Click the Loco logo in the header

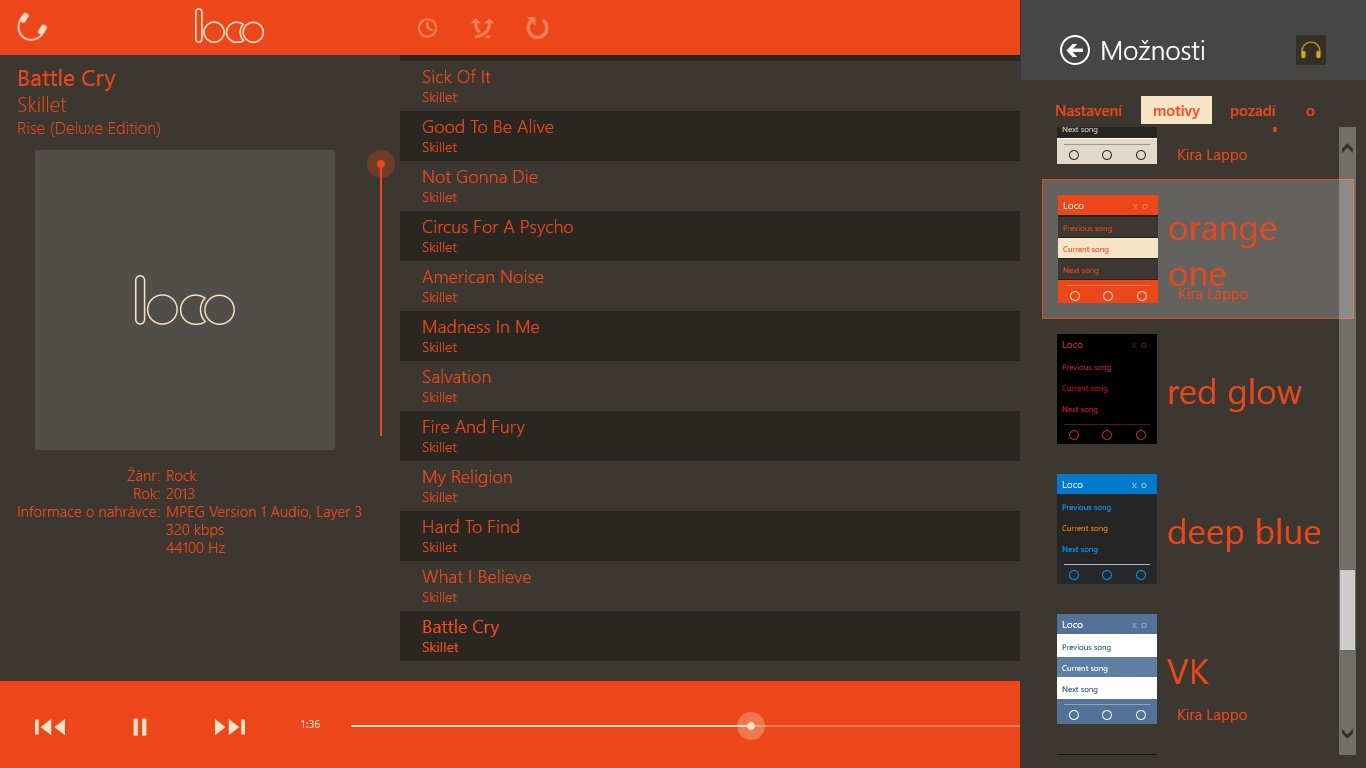click(x=229, y=27)
